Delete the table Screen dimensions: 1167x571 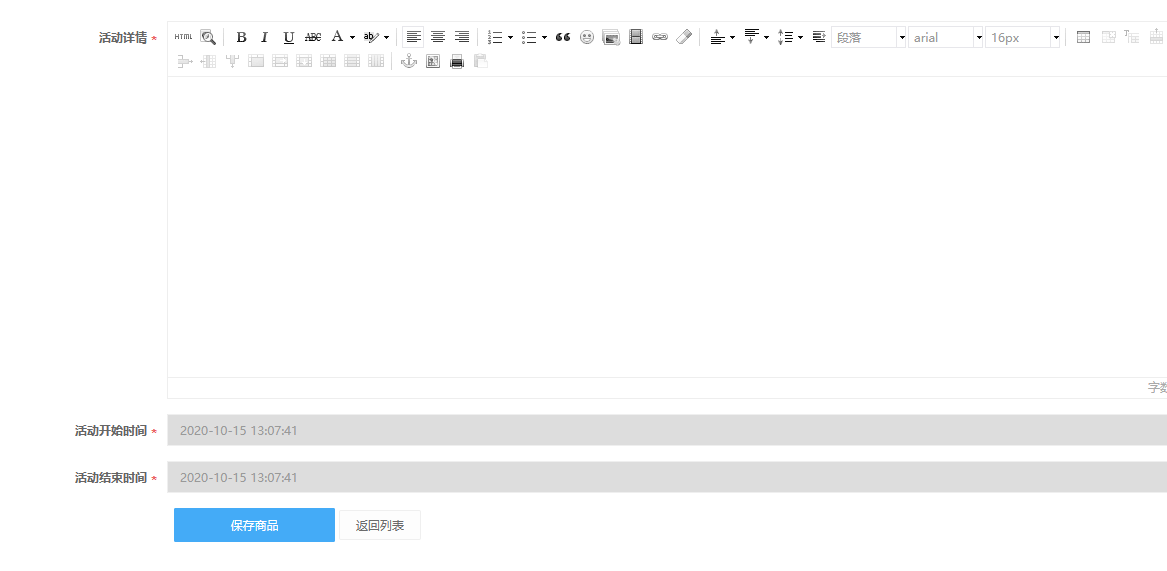[1108, 36]
